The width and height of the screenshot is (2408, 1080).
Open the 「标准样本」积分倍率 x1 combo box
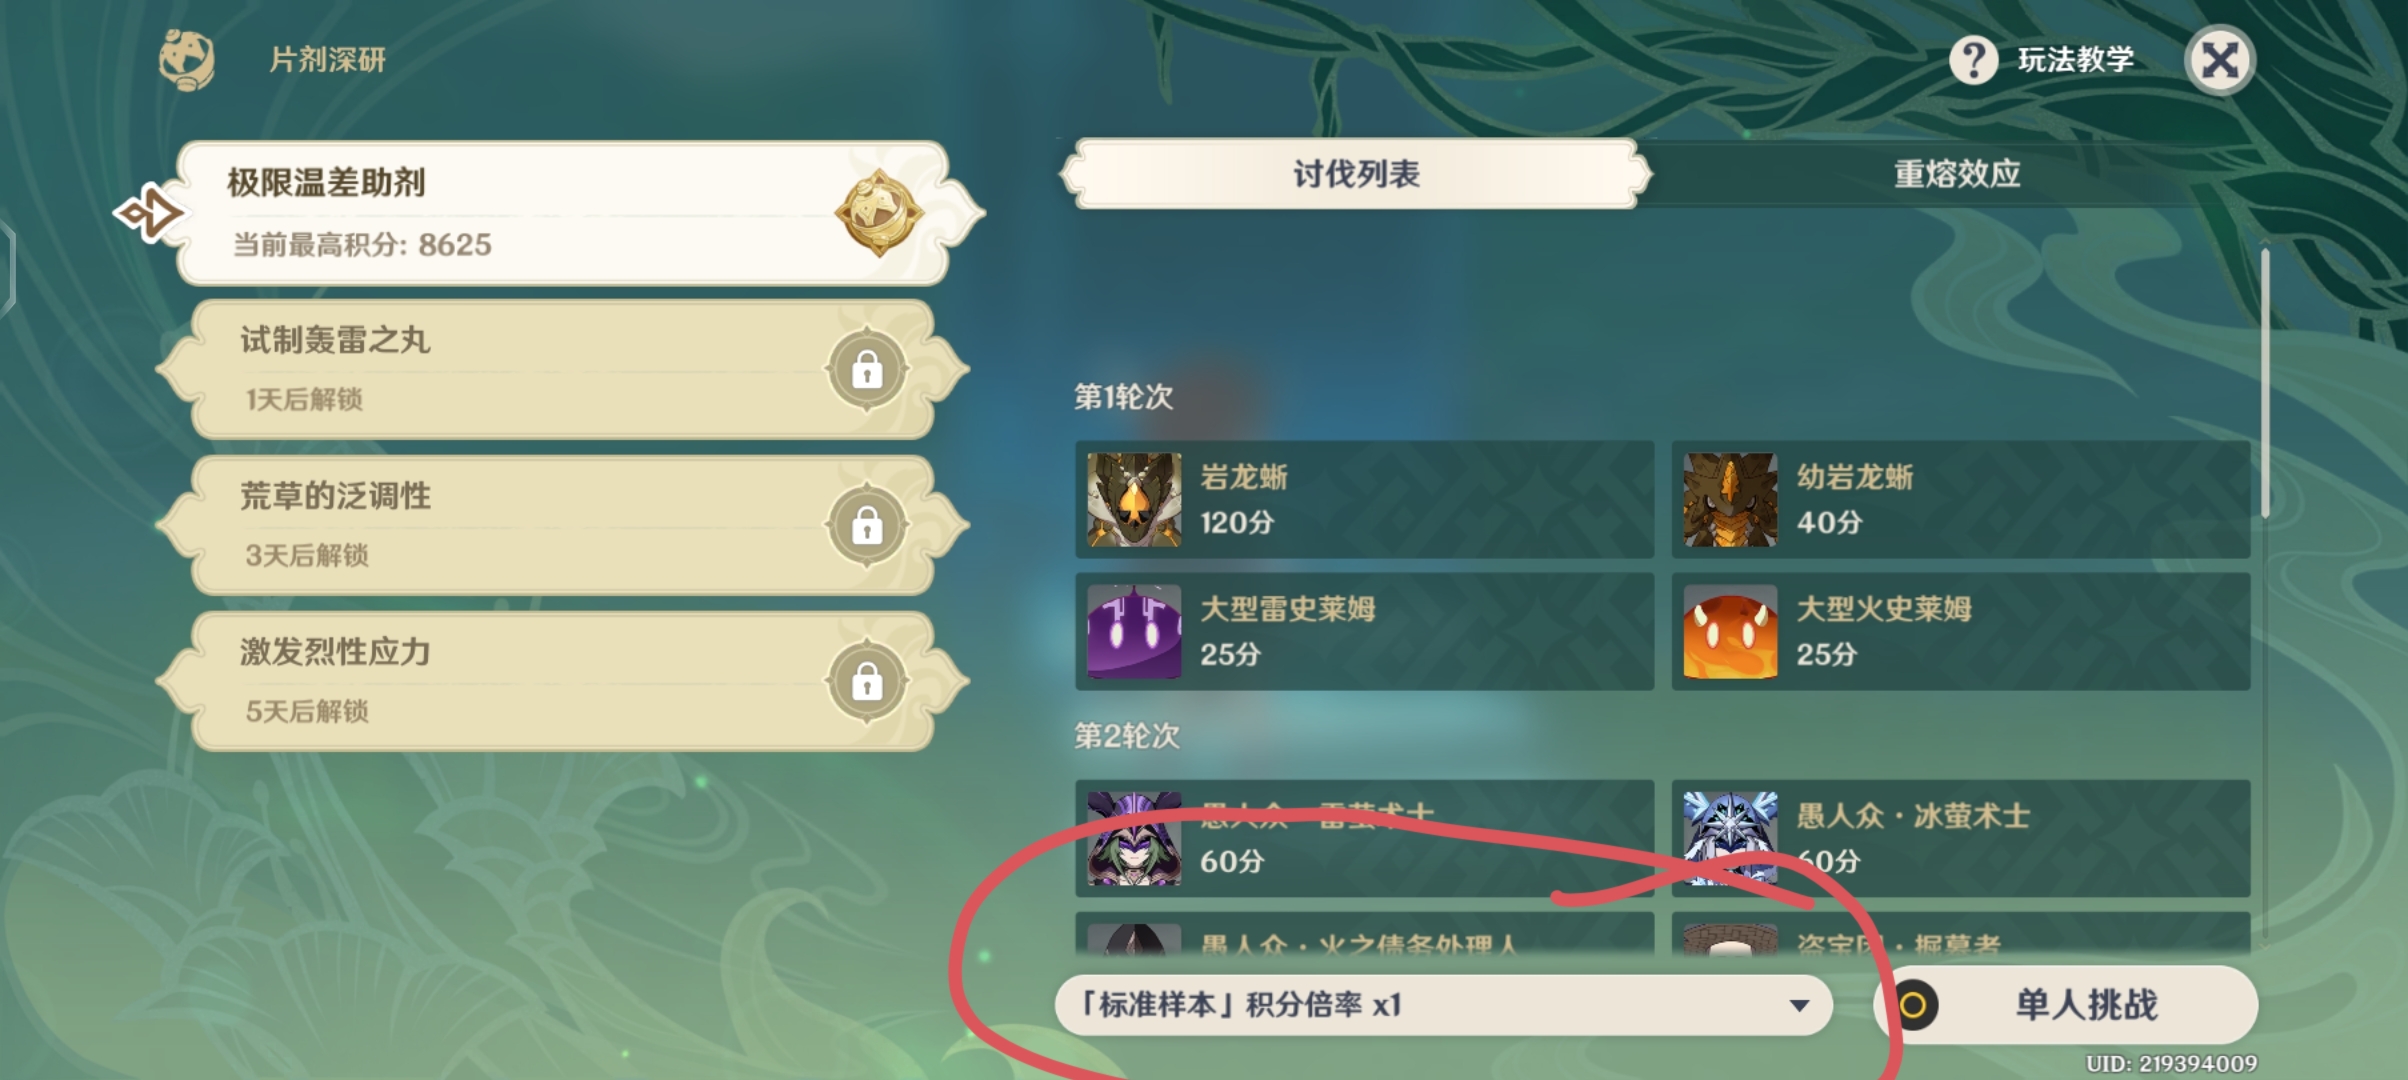click(x=1443, y=1005)
